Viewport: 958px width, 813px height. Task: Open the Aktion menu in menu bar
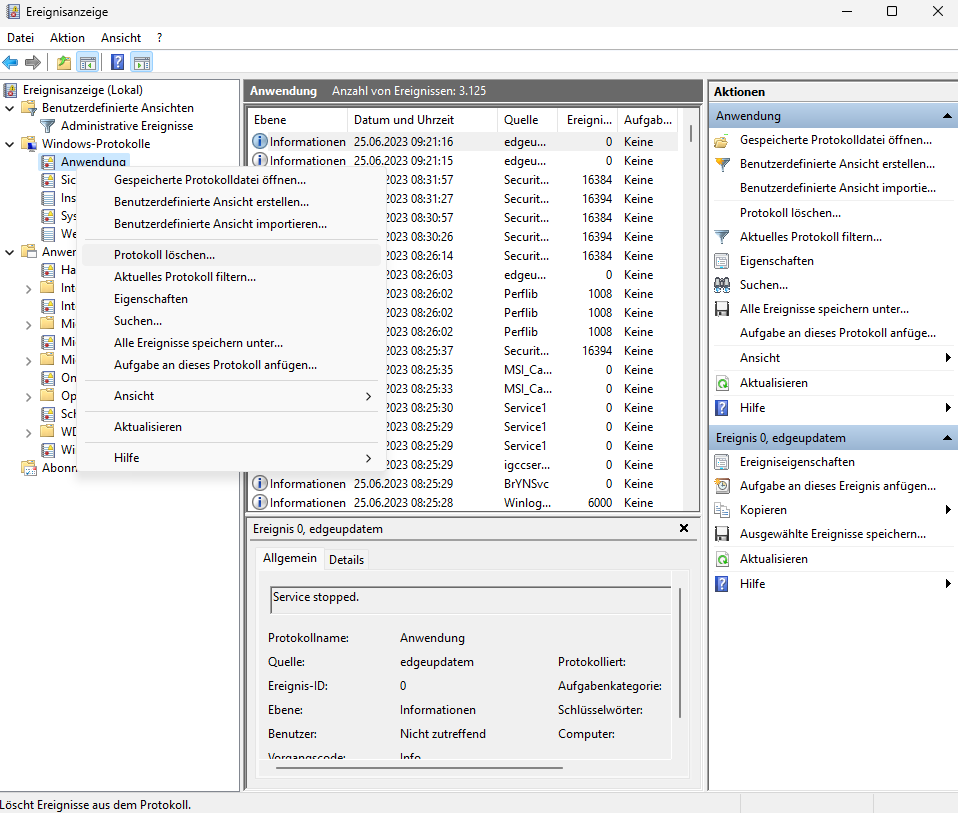(x=68, y=38)
